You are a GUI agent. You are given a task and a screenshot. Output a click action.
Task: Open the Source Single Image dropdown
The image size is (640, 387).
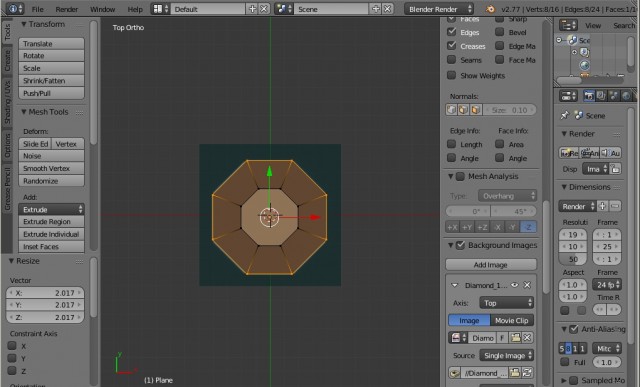(507, 355)
